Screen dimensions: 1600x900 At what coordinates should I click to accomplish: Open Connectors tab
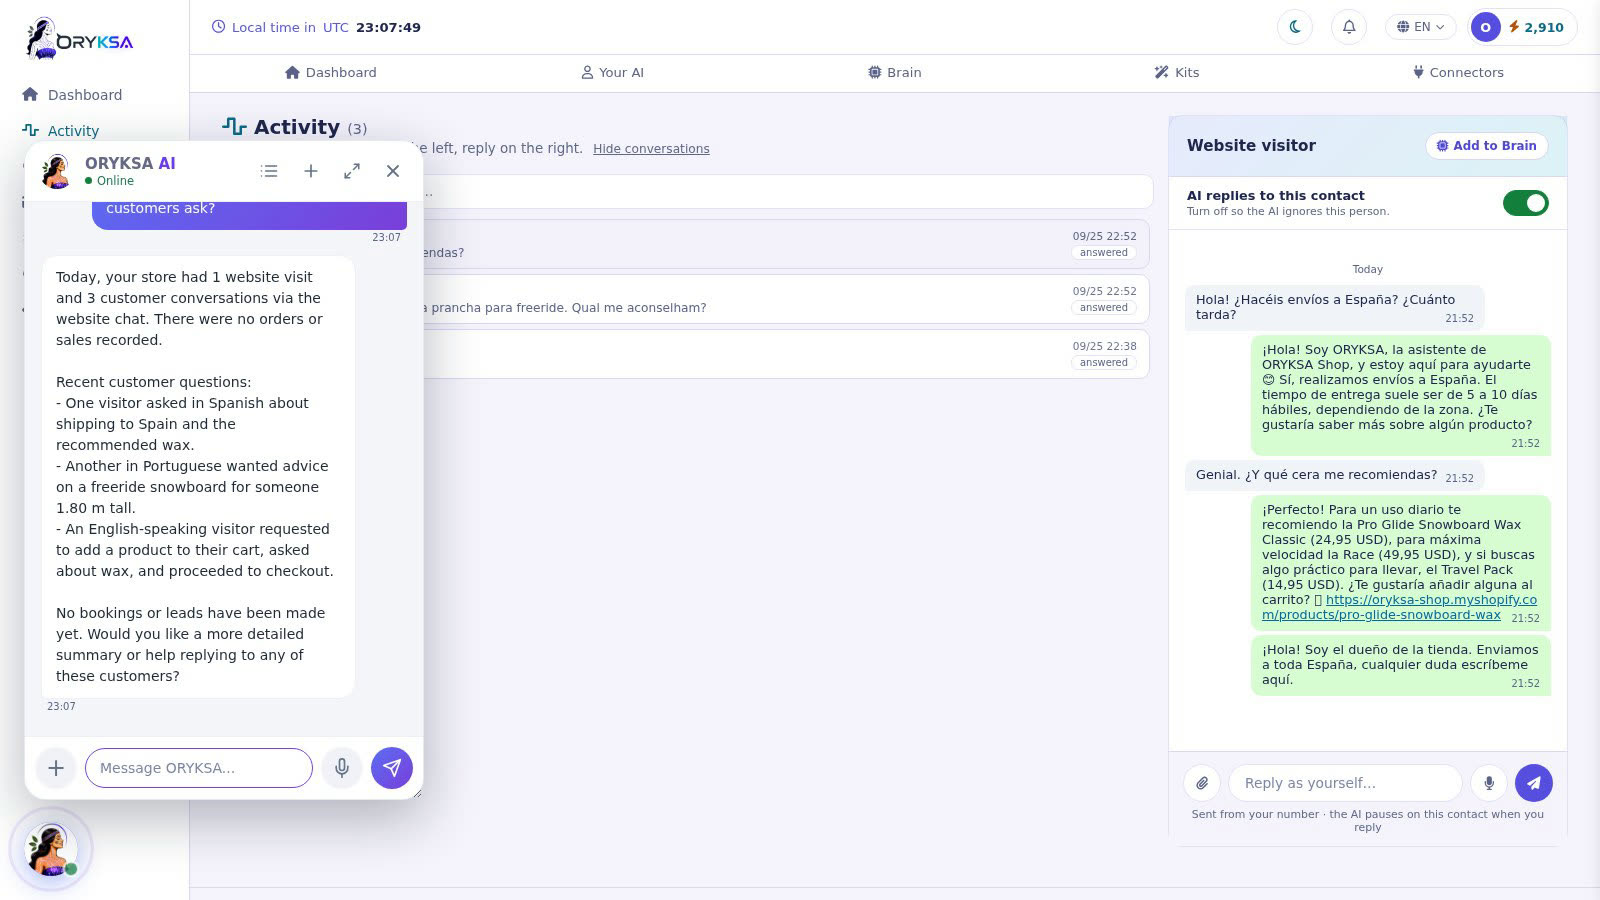click(x=1458, y=72)
